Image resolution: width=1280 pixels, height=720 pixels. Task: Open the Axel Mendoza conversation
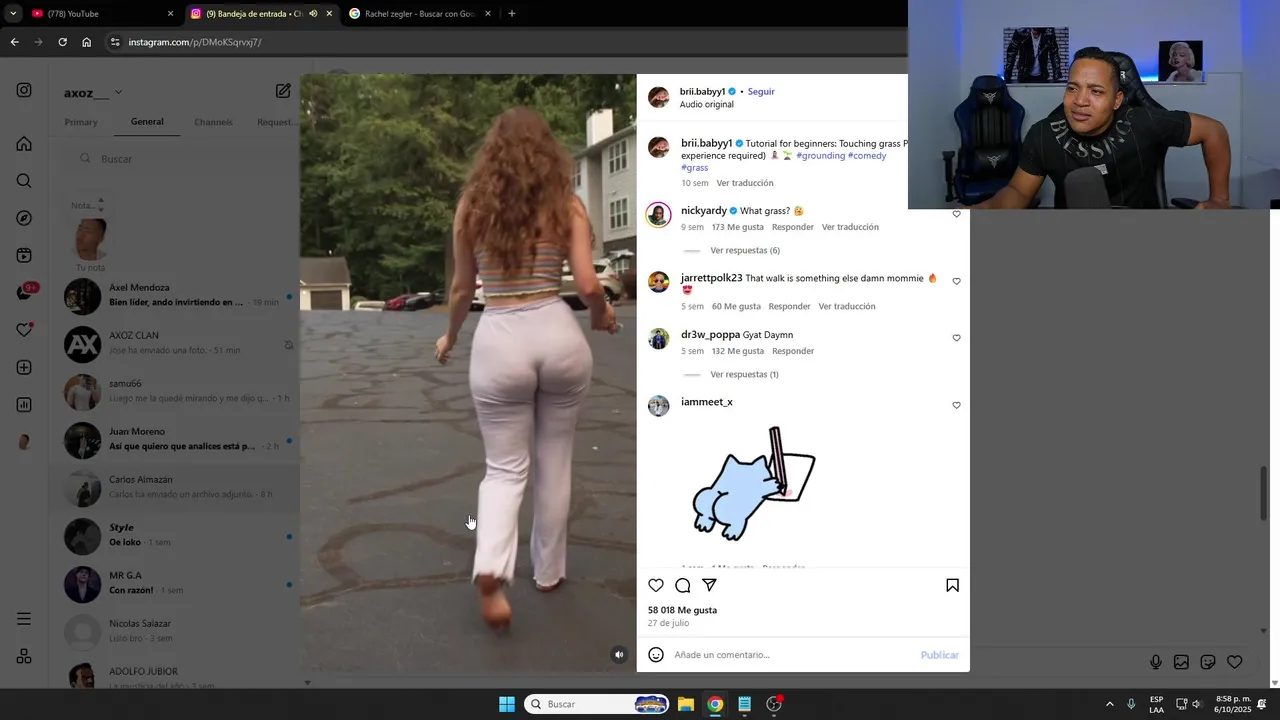(x=175, y=295)
